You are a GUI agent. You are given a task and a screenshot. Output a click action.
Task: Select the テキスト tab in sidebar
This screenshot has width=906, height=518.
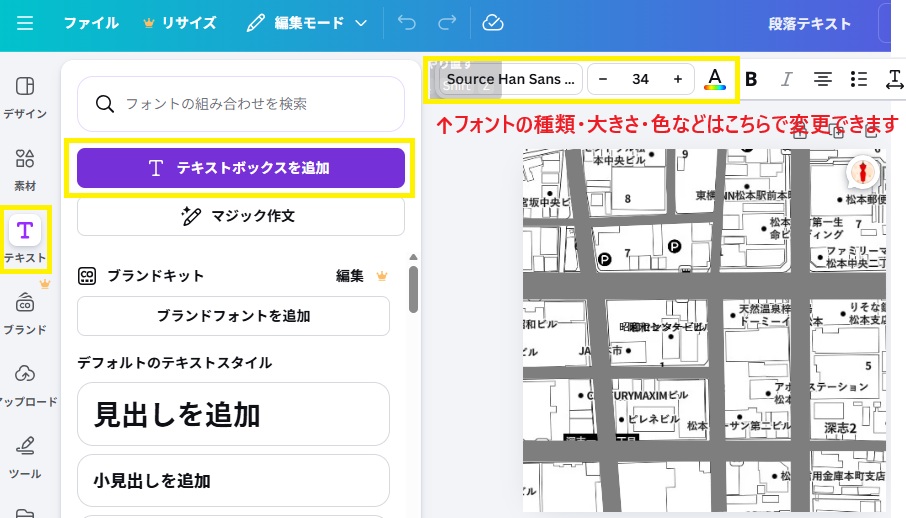coord(25,240)
